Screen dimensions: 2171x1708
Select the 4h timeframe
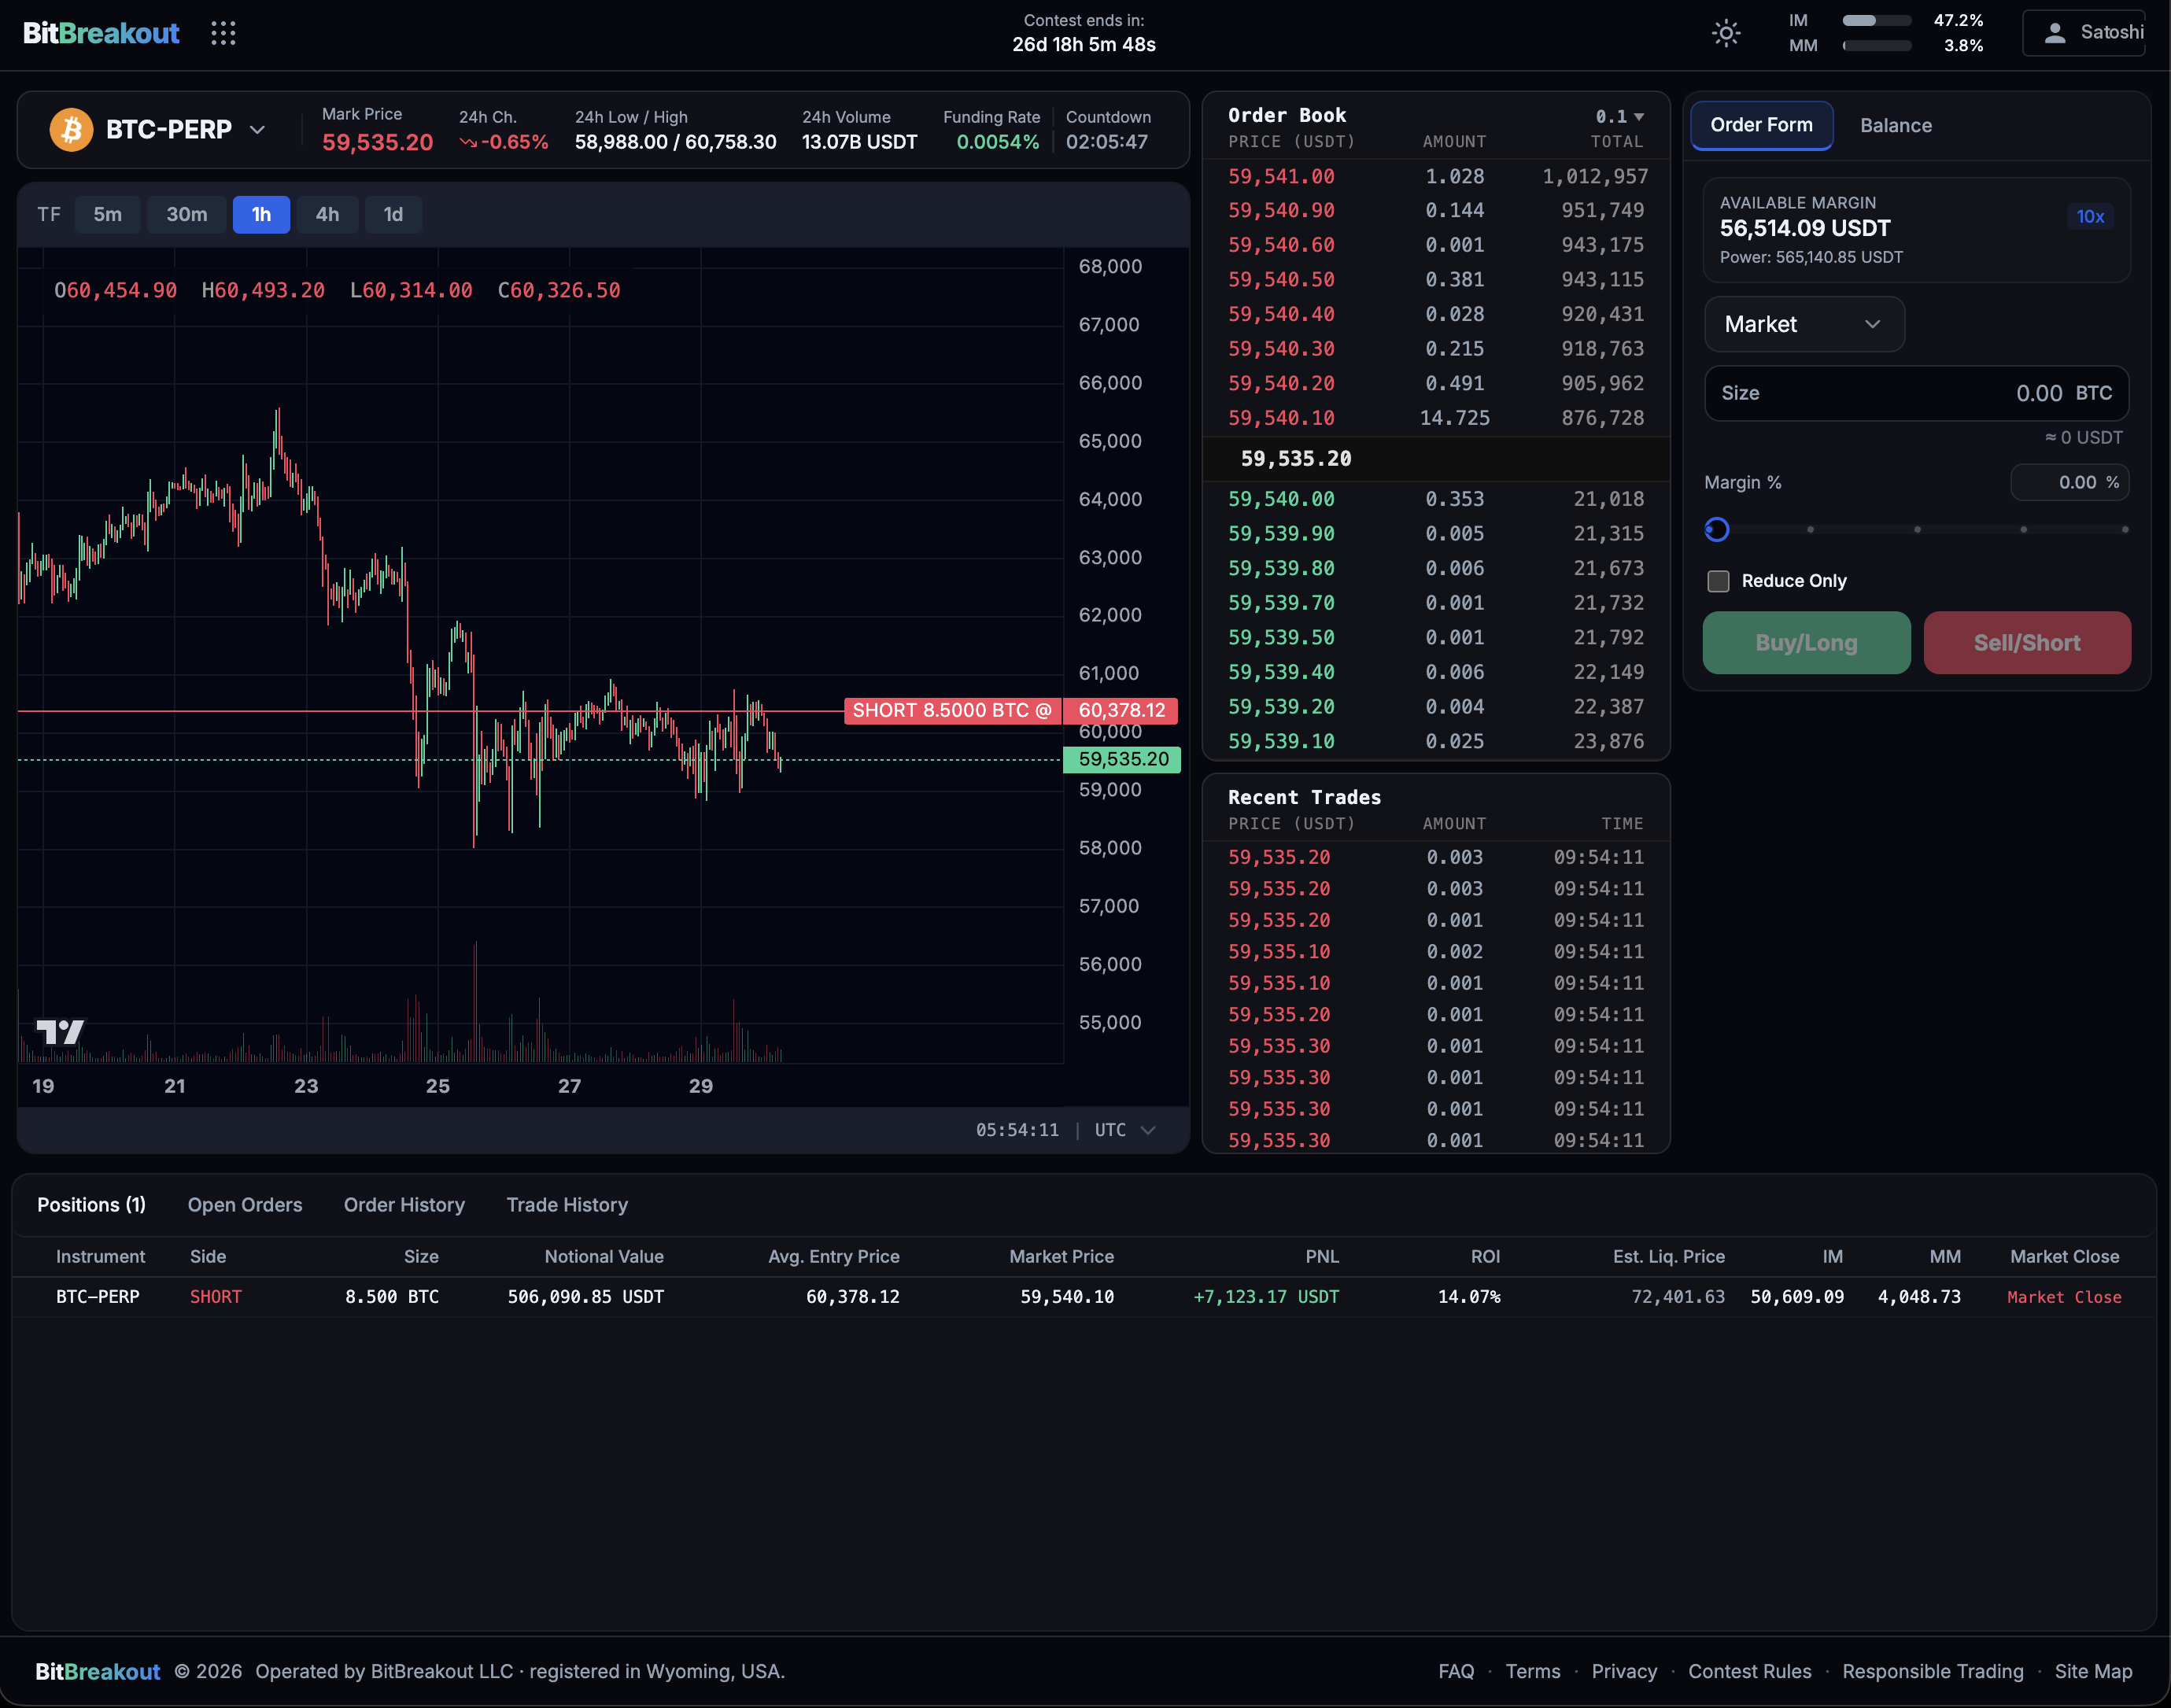tap(328, 214)
